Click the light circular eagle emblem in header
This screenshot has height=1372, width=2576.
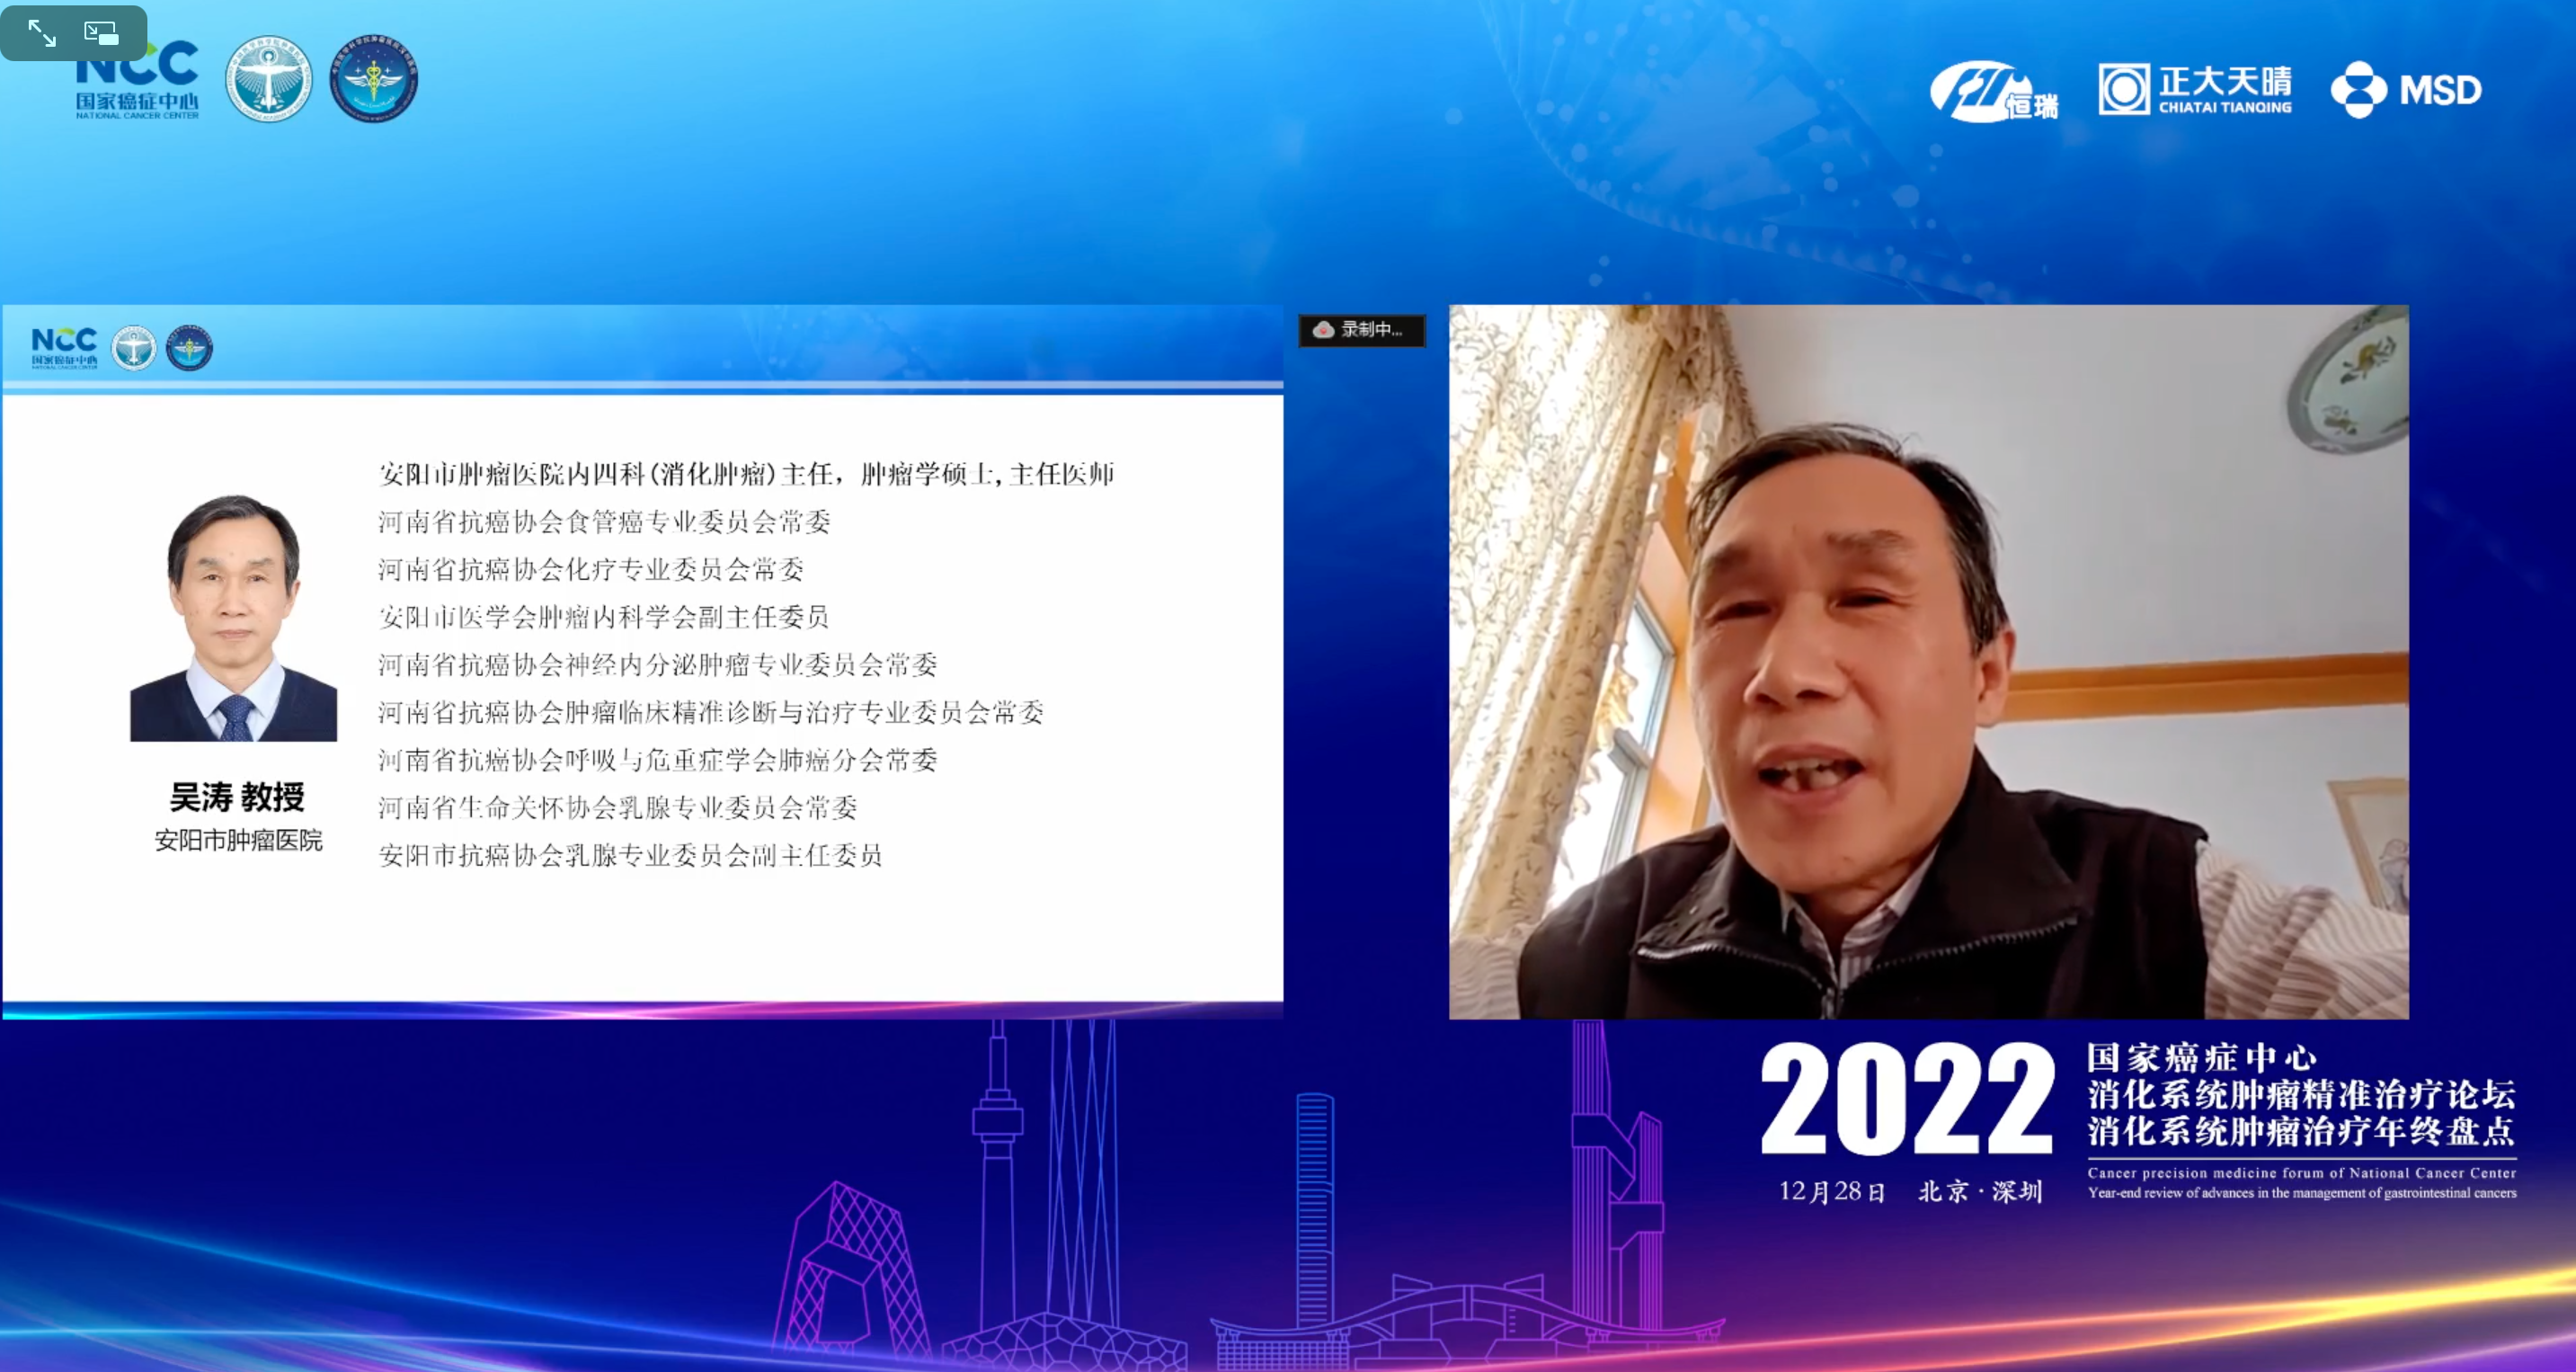point(268,80)
